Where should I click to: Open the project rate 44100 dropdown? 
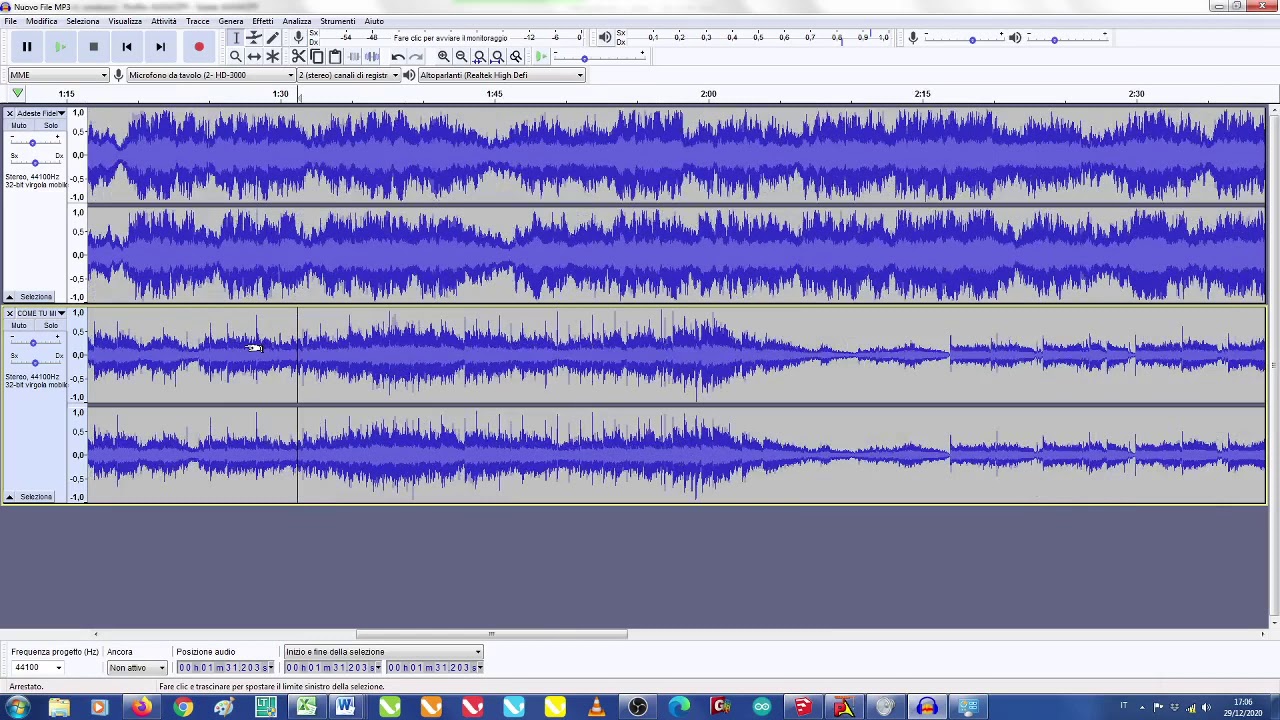click(38, 668)
